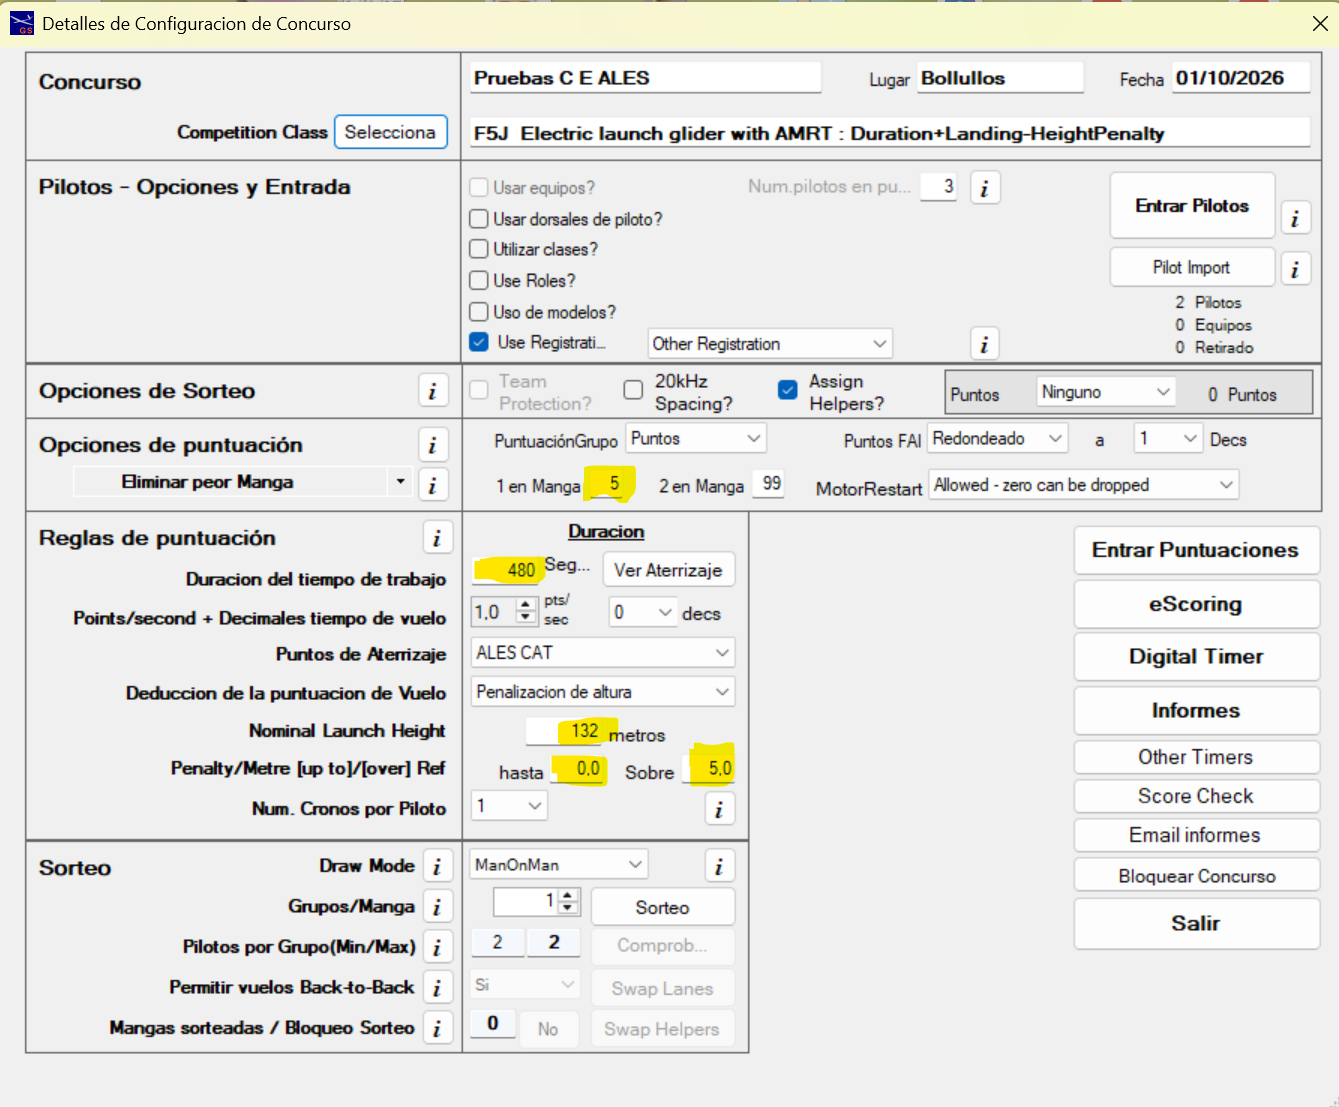Click Salir to exit
This screenshot has width=1339, height=1107.
(x=1196, y=923)
